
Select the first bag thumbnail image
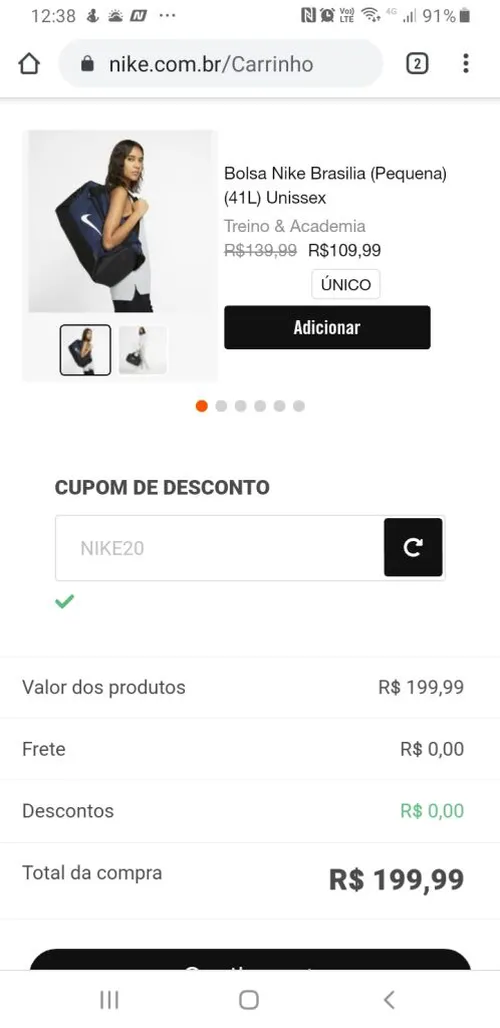click(85, 350)
